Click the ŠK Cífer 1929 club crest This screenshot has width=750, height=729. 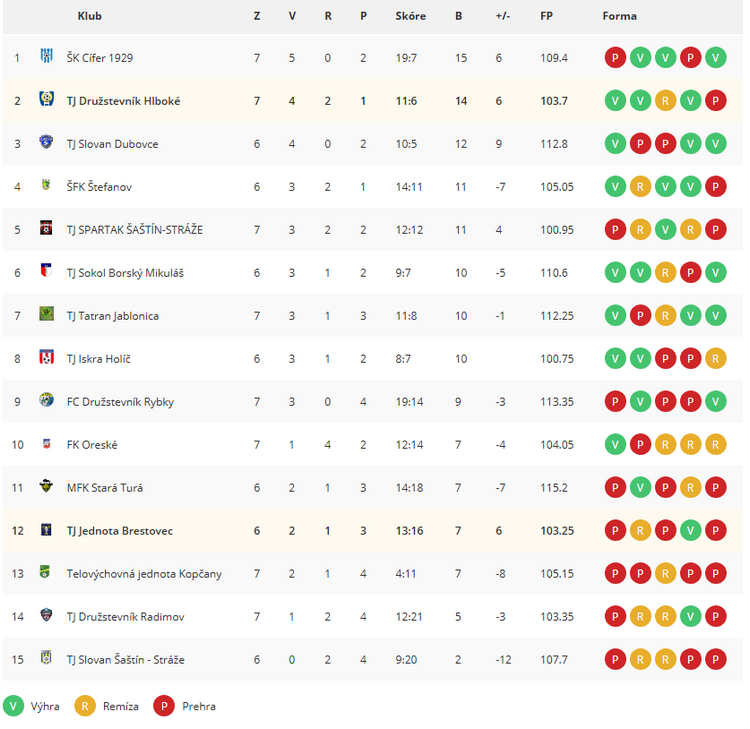tap(46, 56)
